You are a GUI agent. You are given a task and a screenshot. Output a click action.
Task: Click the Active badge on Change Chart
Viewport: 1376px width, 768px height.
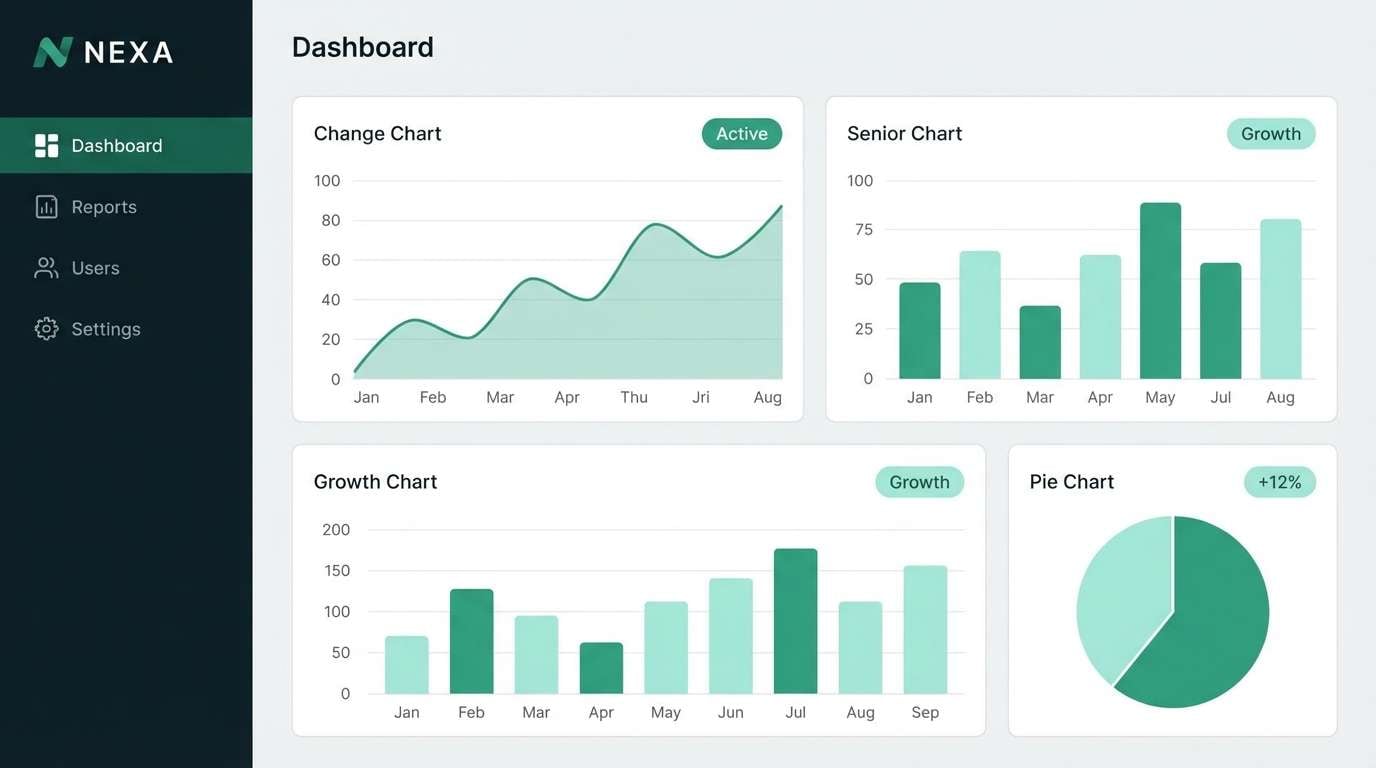pos(741,133)
